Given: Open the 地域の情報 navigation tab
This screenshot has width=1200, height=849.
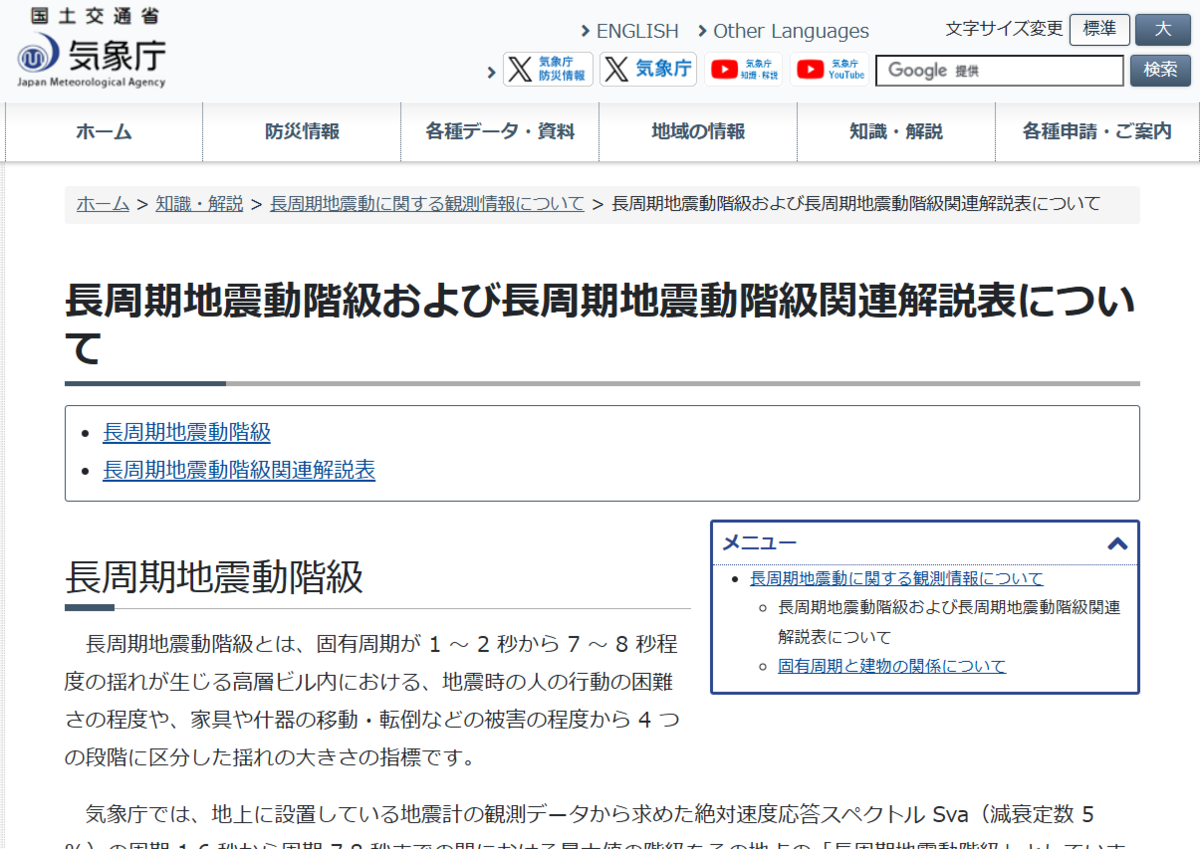Looking at the screenshot, I should (x=698, y=132).
